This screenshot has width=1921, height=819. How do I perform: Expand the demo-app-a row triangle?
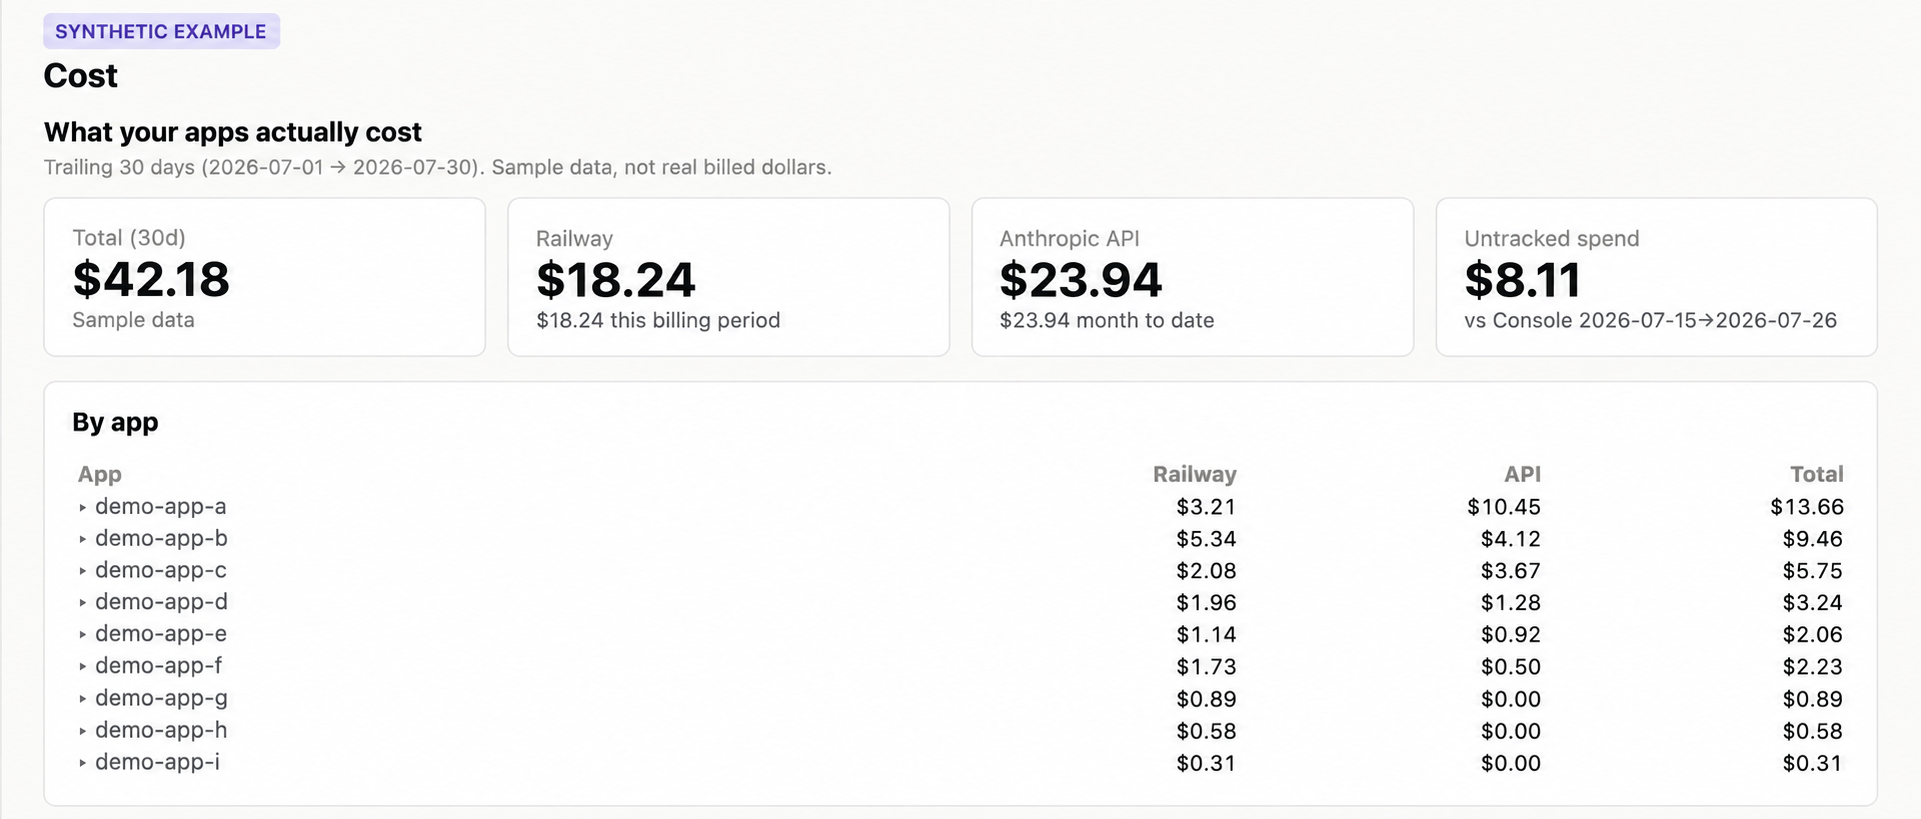pos(83,507)
